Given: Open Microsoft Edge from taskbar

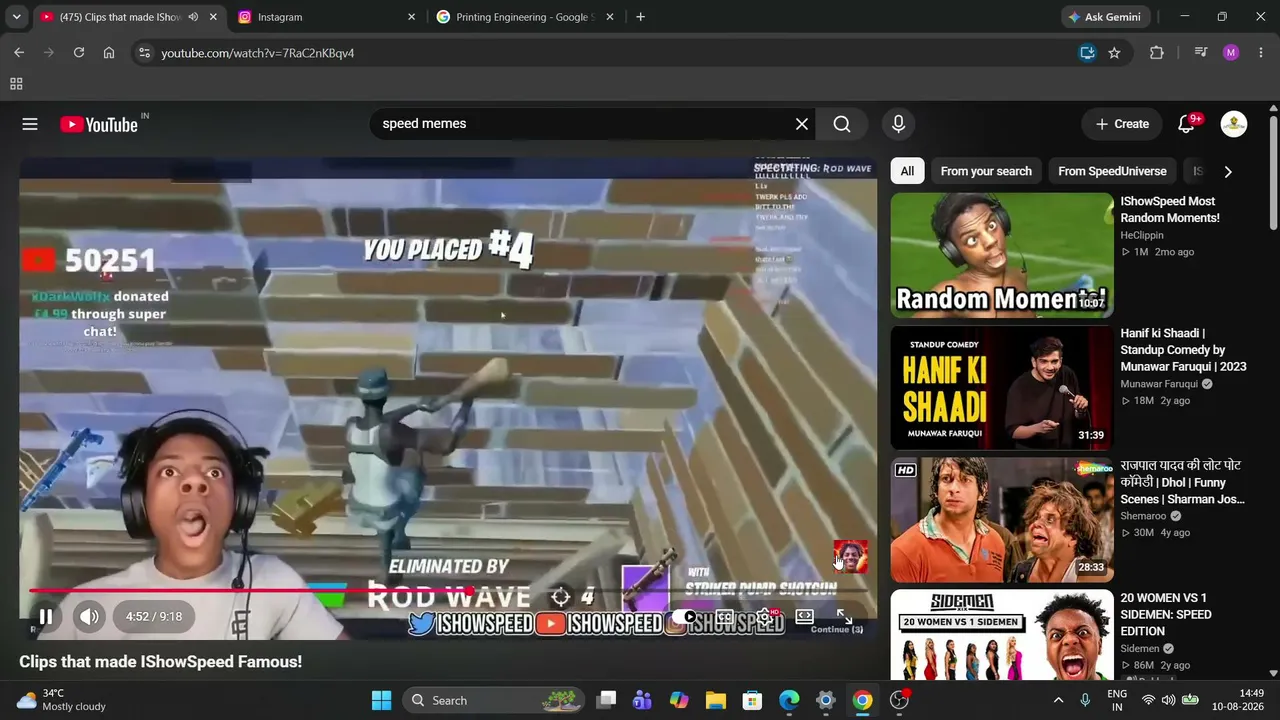Looking at the screenshot, I should pos(789,700).
